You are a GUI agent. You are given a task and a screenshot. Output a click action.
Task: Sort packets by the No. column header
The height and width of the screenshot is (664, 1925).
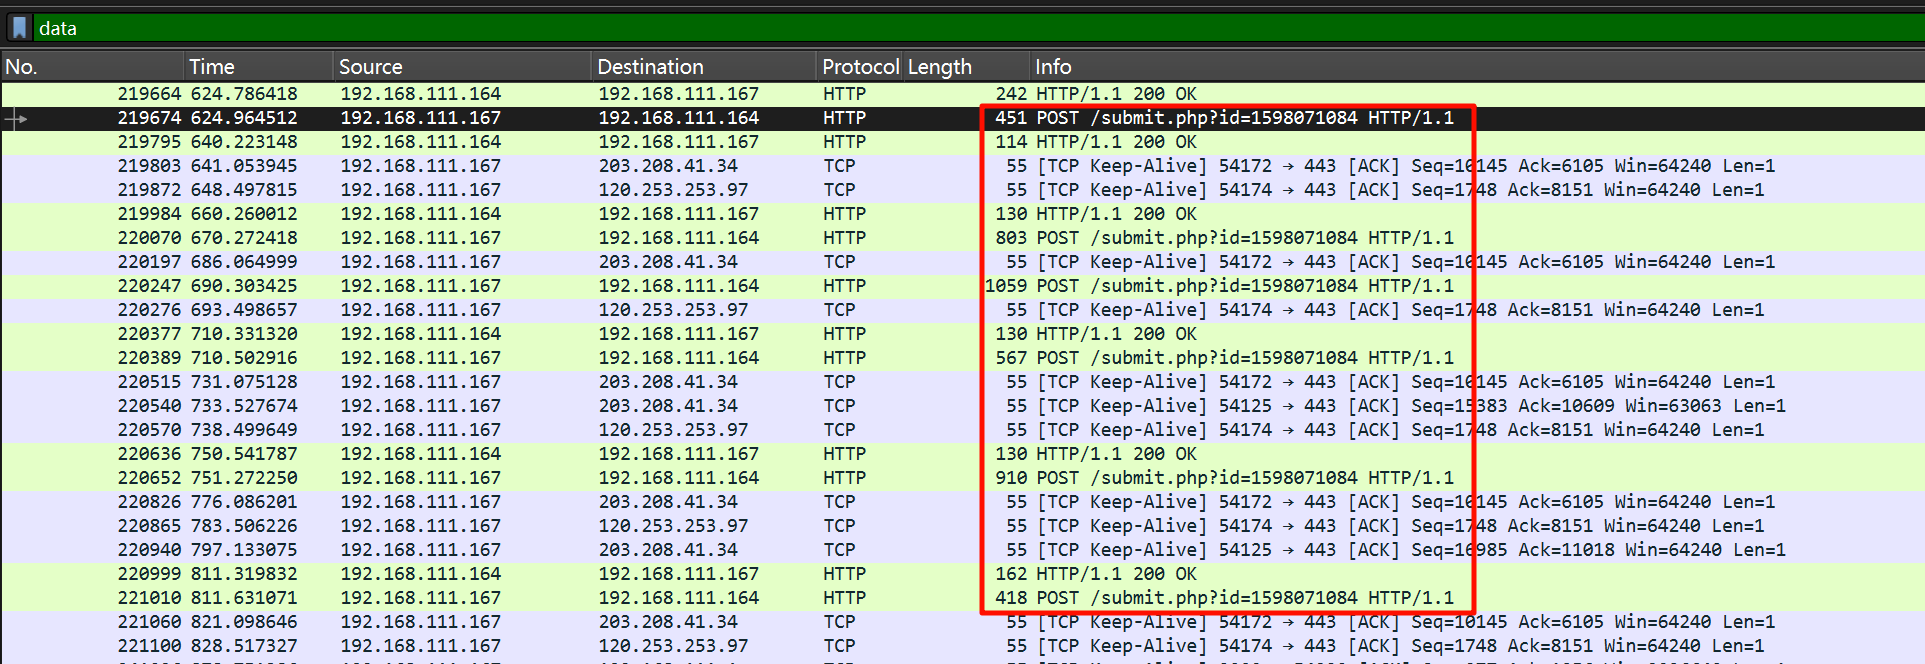click(90, 67)
